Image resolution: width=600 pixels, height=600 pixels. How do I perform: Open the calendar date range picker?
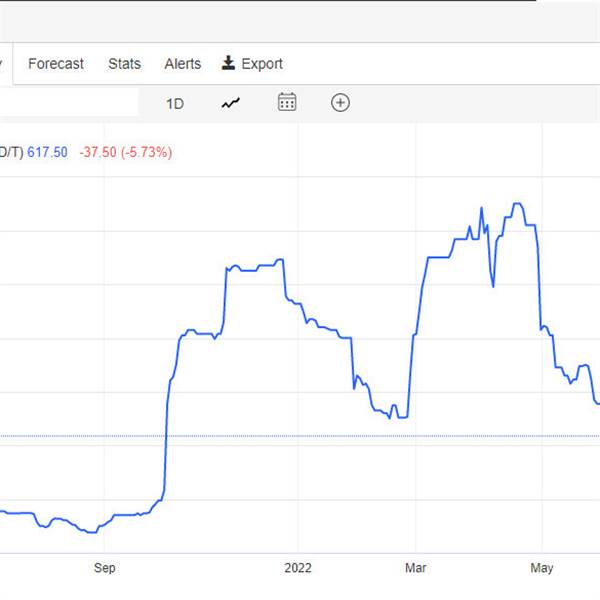[287, 102]
